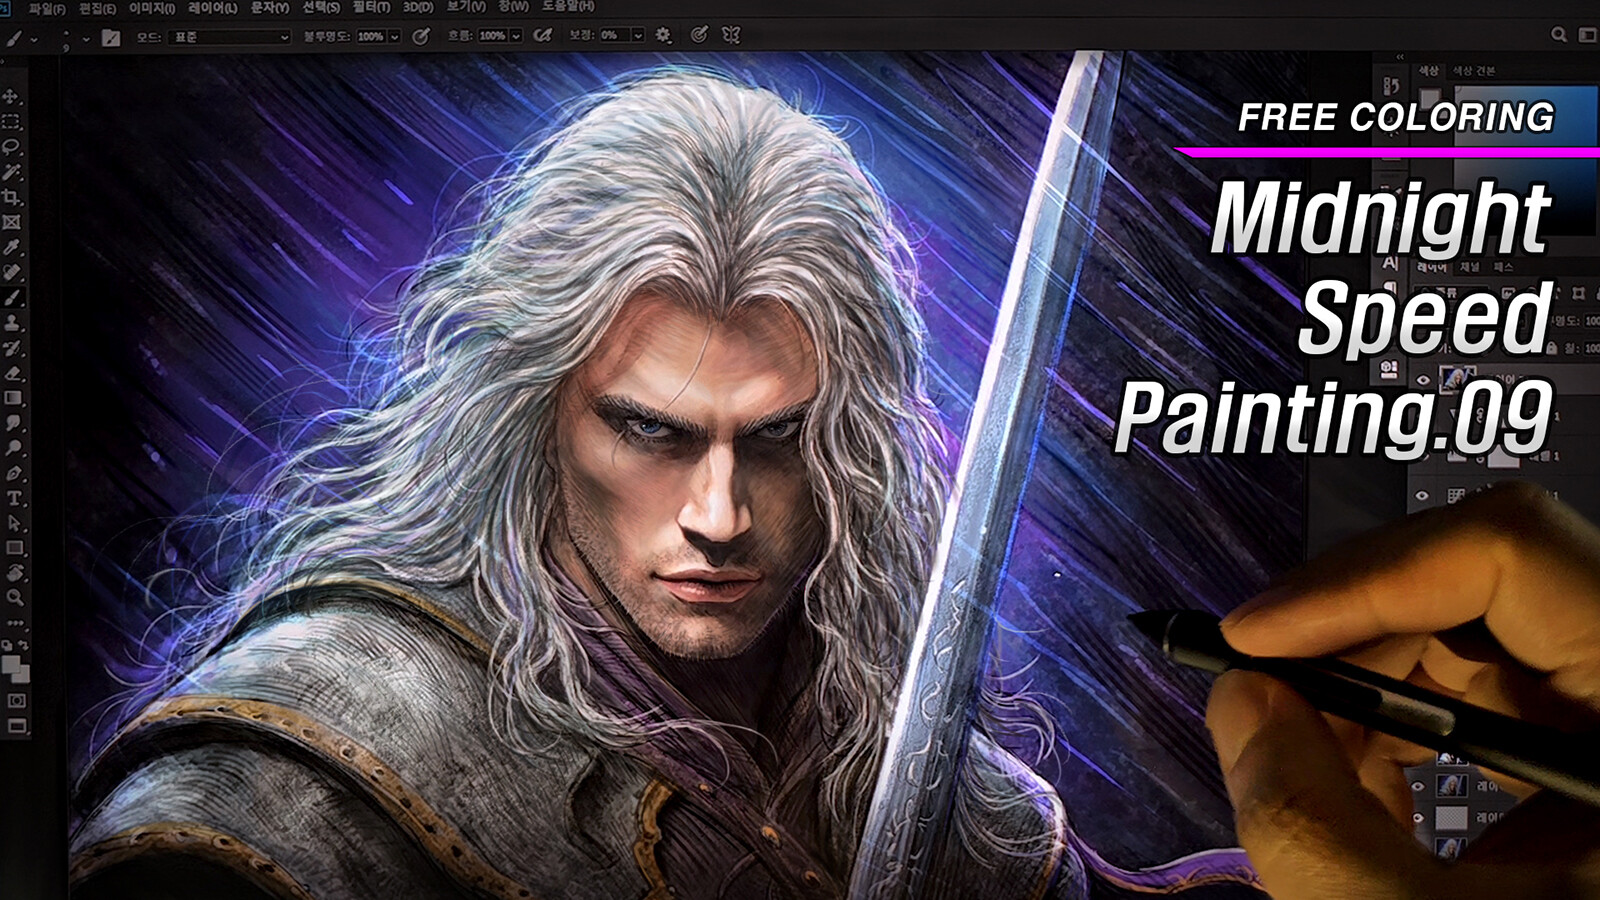Open the 창(W) menu
Viewport: 1600px width, 900px height.
[514, 6]
